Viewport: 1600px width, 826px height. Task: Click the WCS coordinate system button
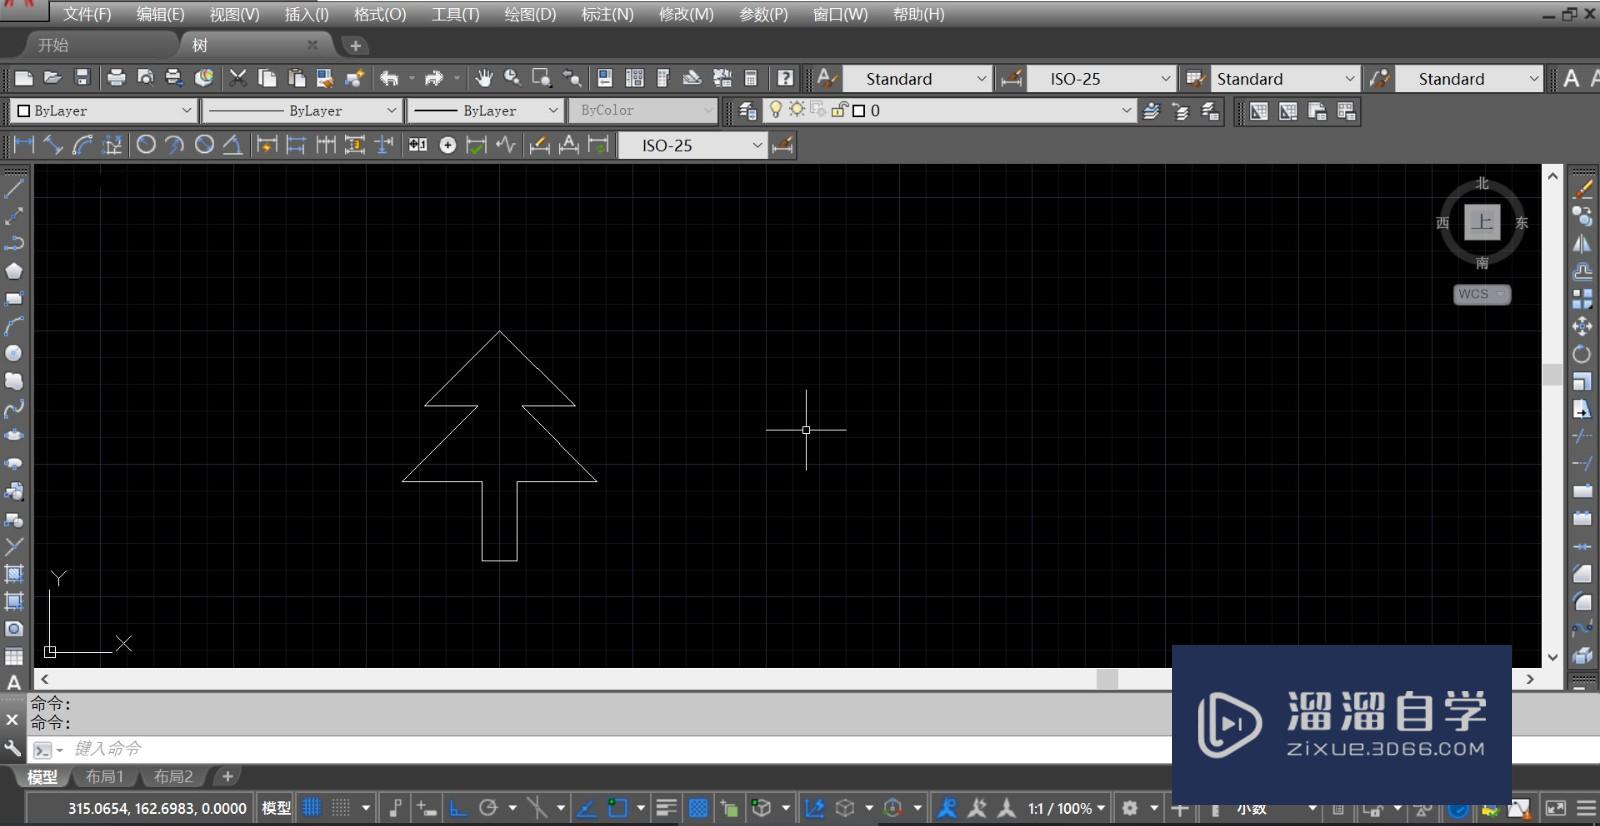pos(1481,294)
